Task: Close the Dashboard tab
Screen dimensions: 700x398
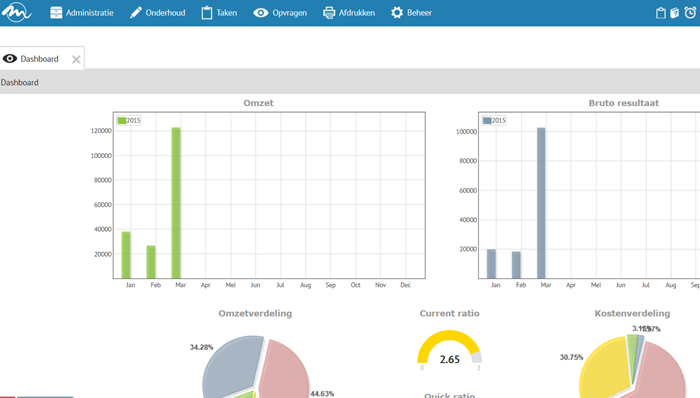Action: [x=76, y=59]
